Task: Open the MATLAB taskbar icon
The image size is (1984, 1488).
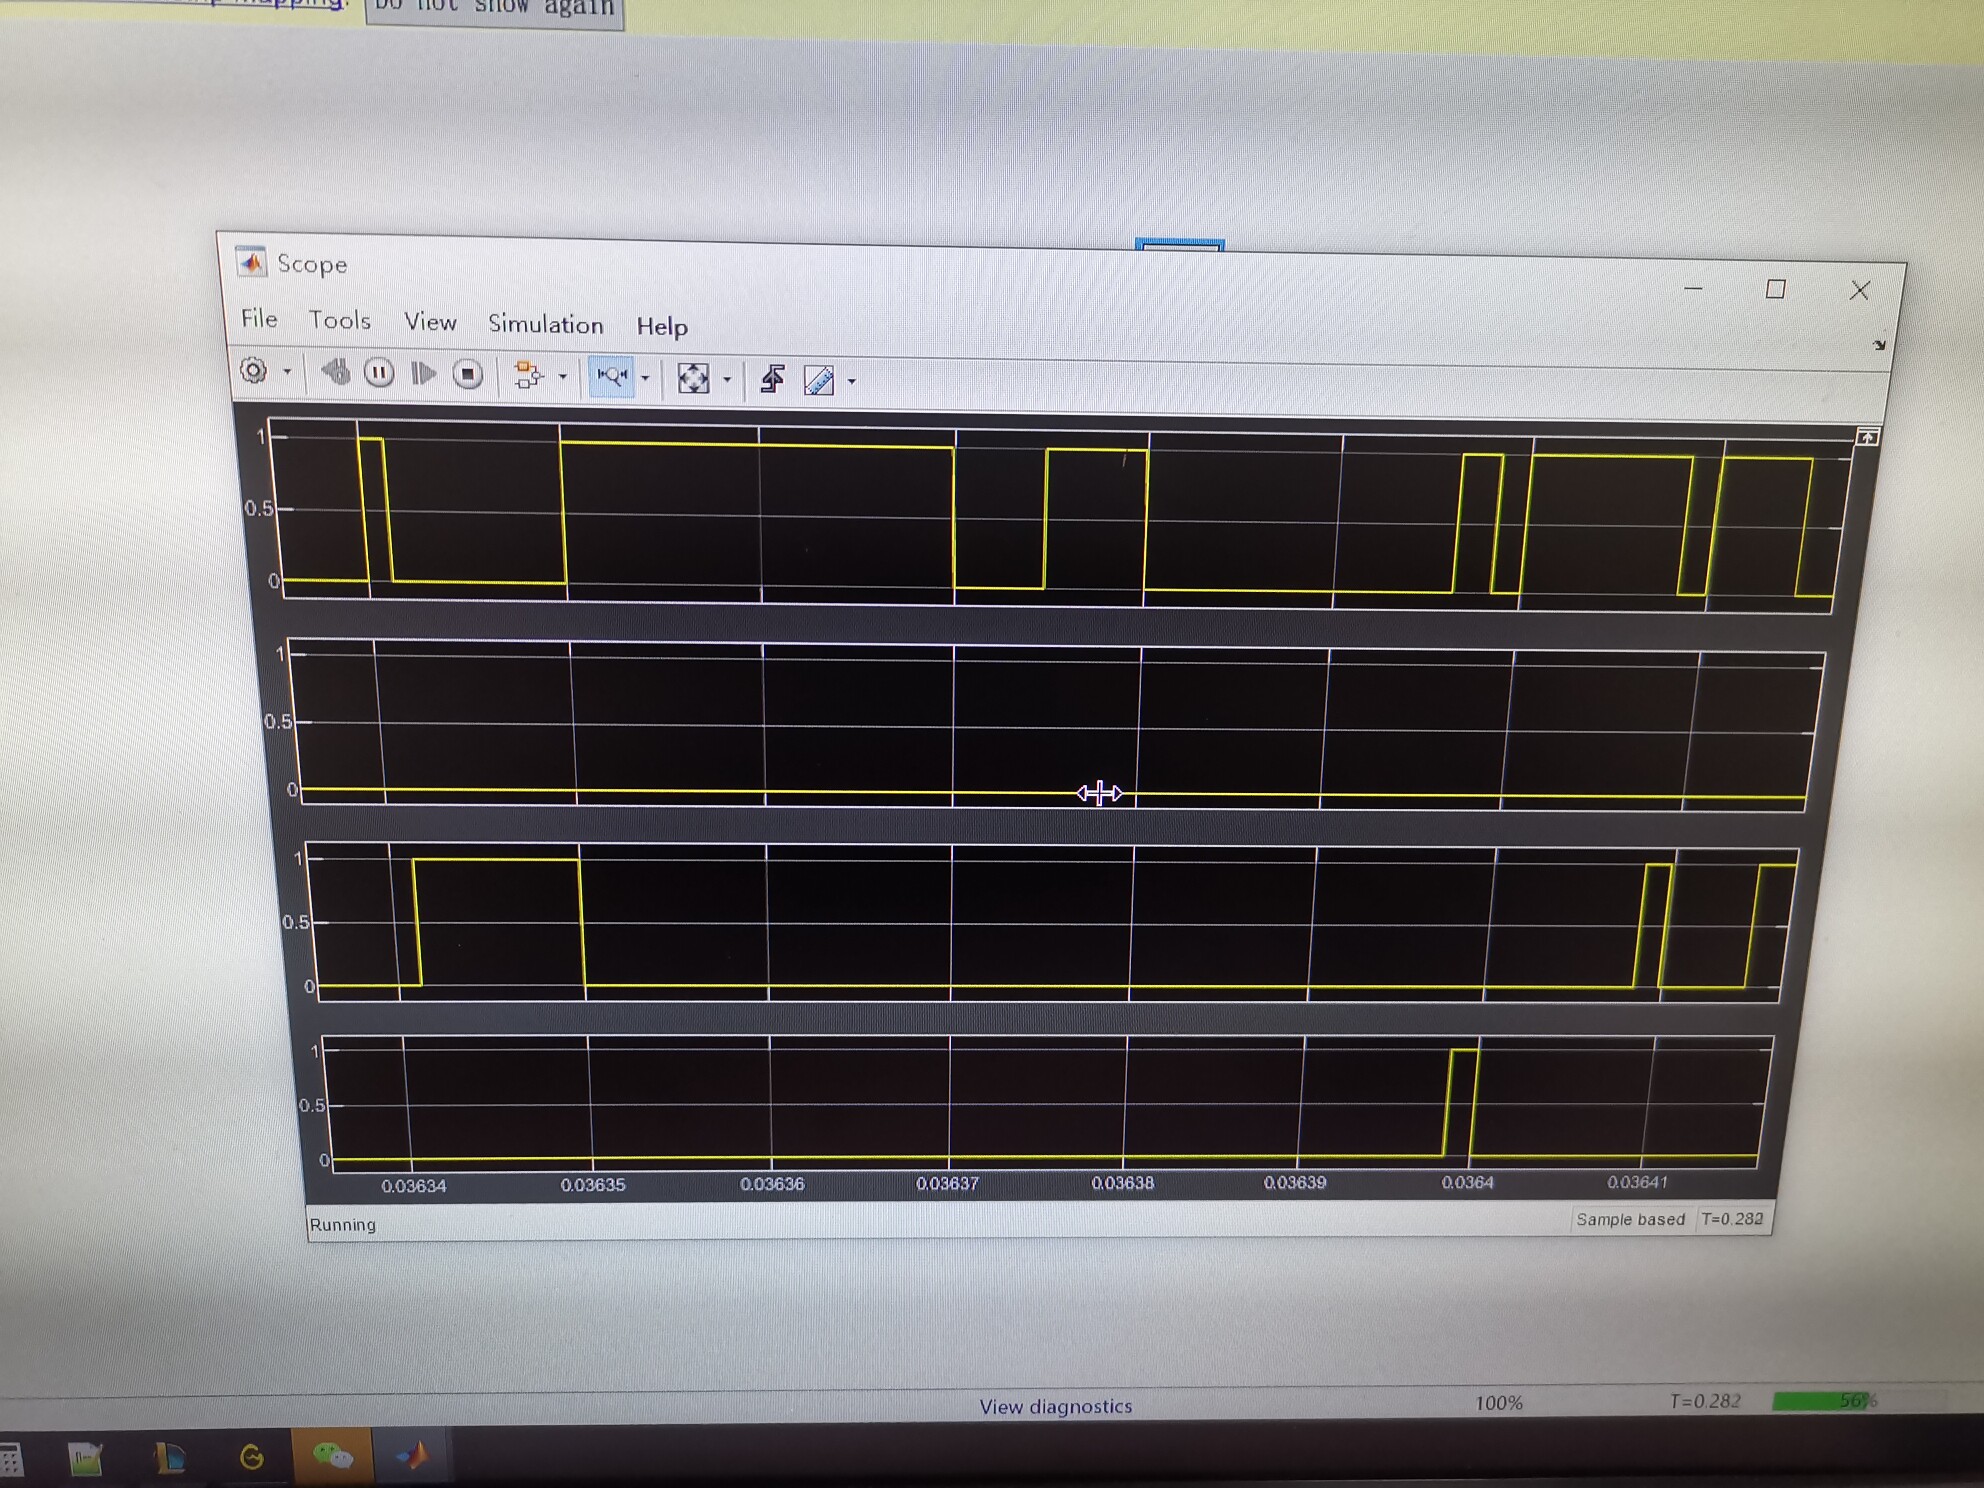Action: point(412,1456)
